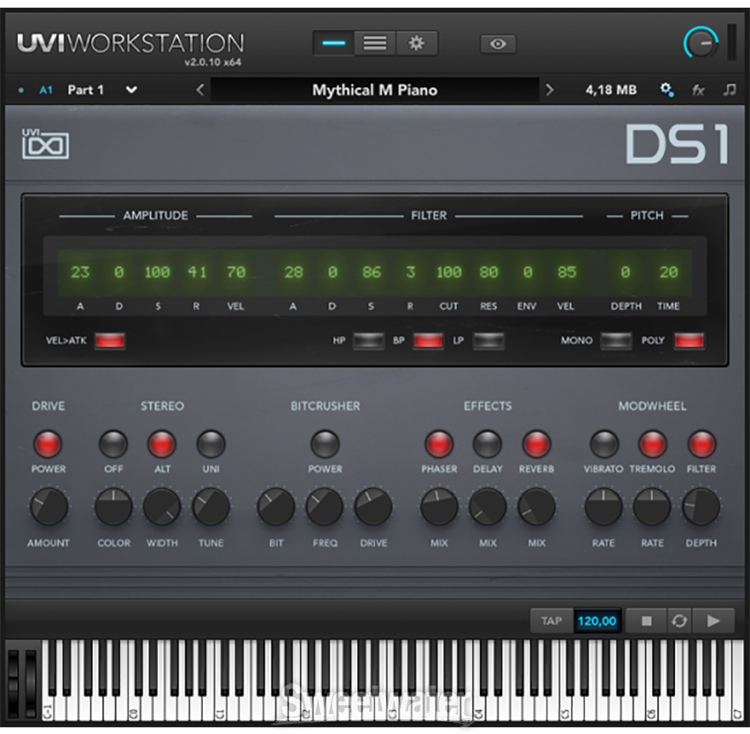Click the filter attack value 28

pos(293,272)
